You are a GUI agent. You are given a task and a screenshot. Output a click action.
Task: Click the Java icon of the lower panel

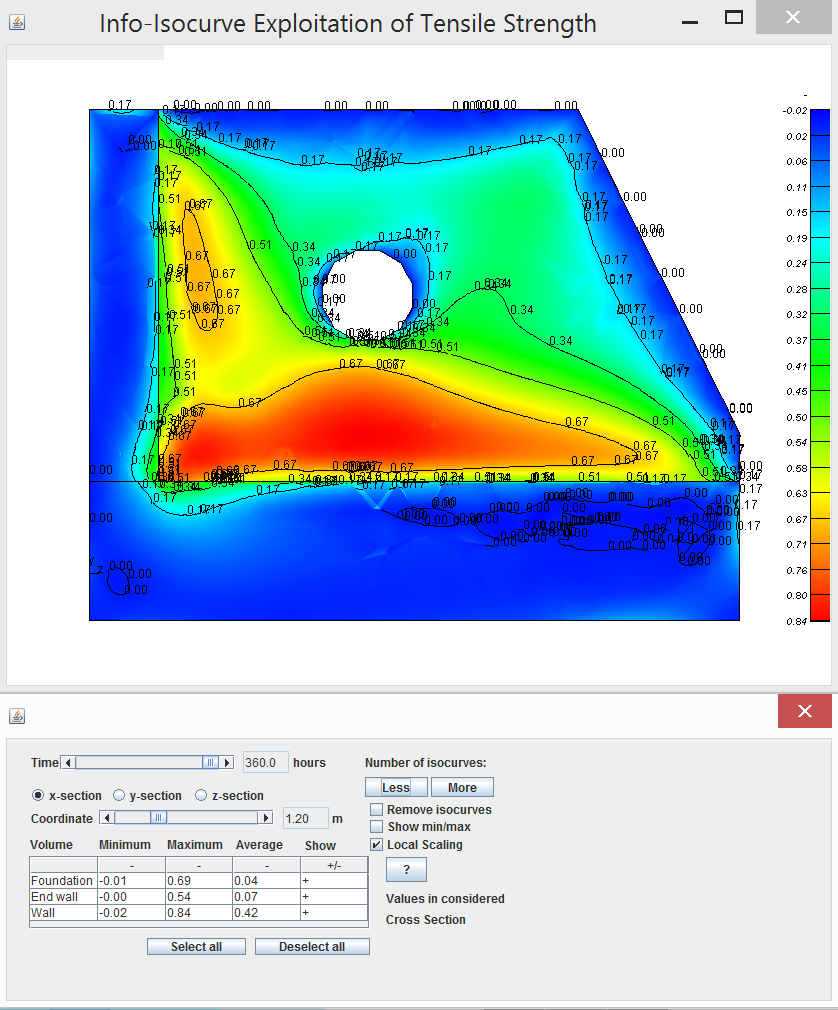coord(17,716)
